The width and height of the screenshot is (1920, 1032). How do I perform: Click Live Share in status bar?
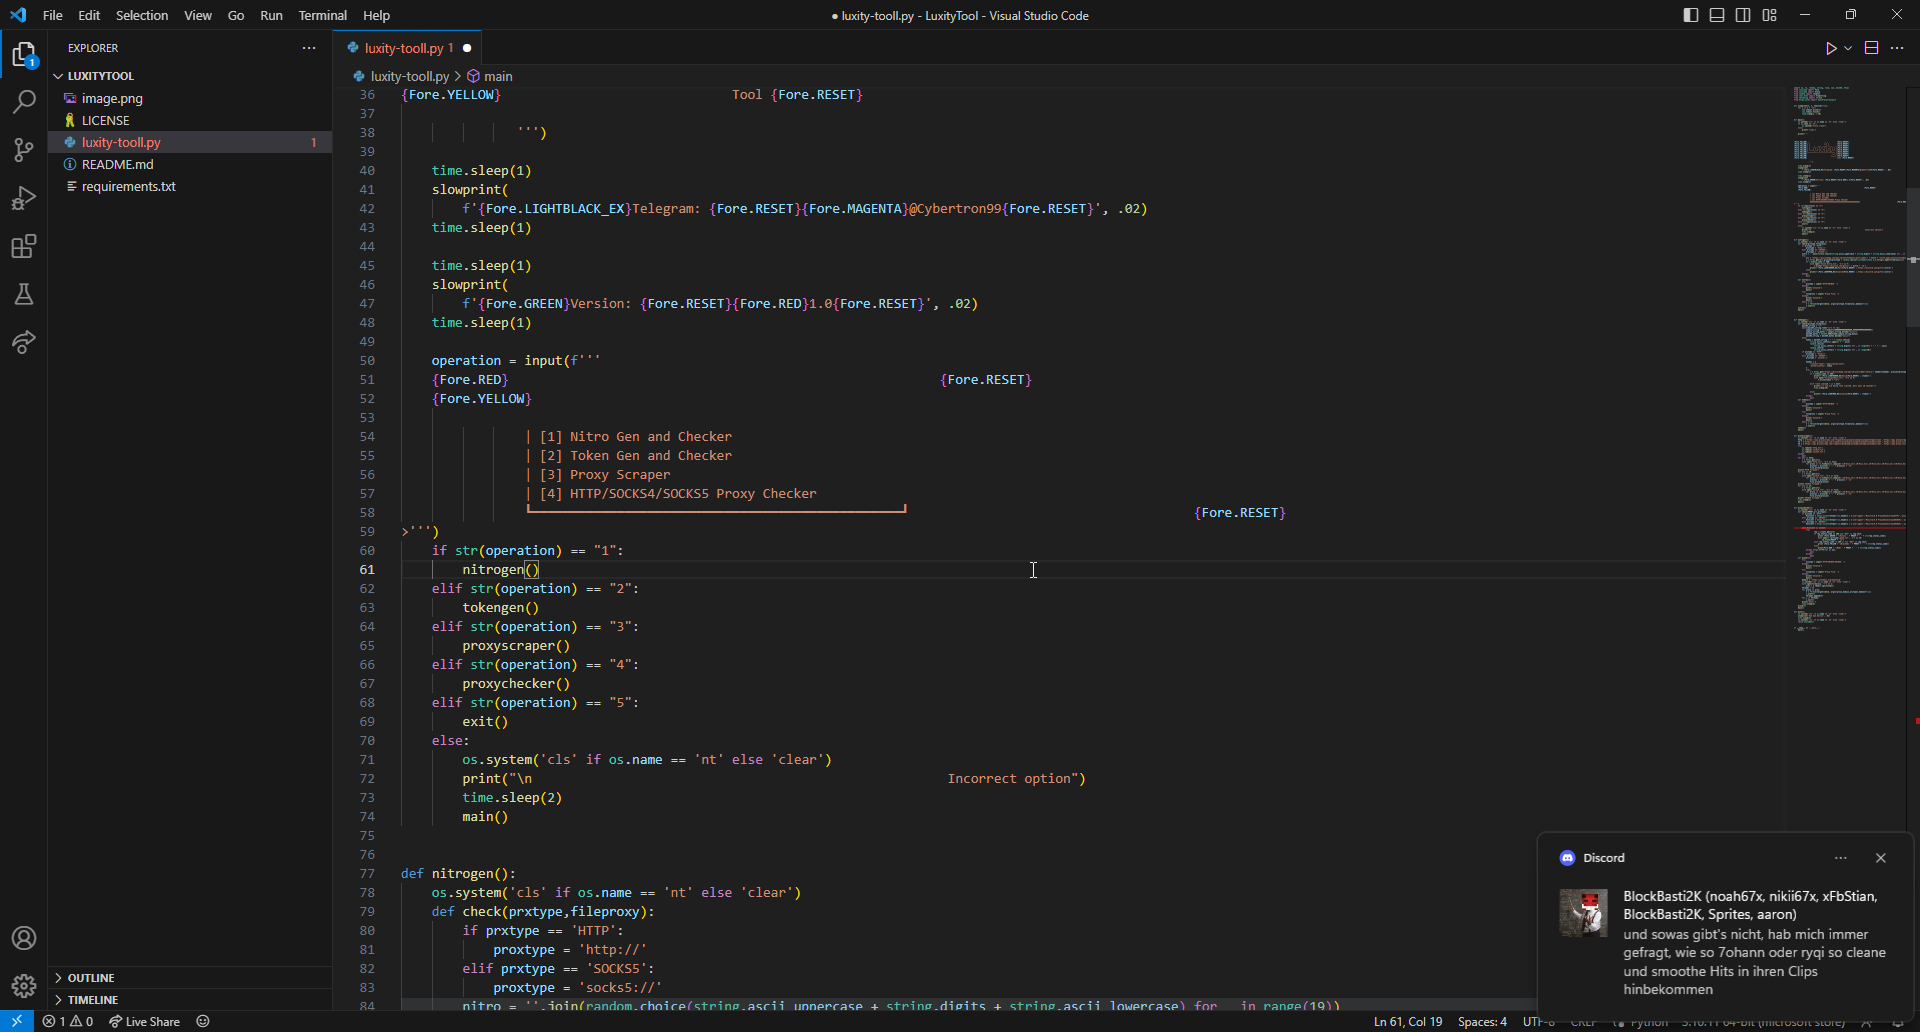click(x=145, y=1021)
